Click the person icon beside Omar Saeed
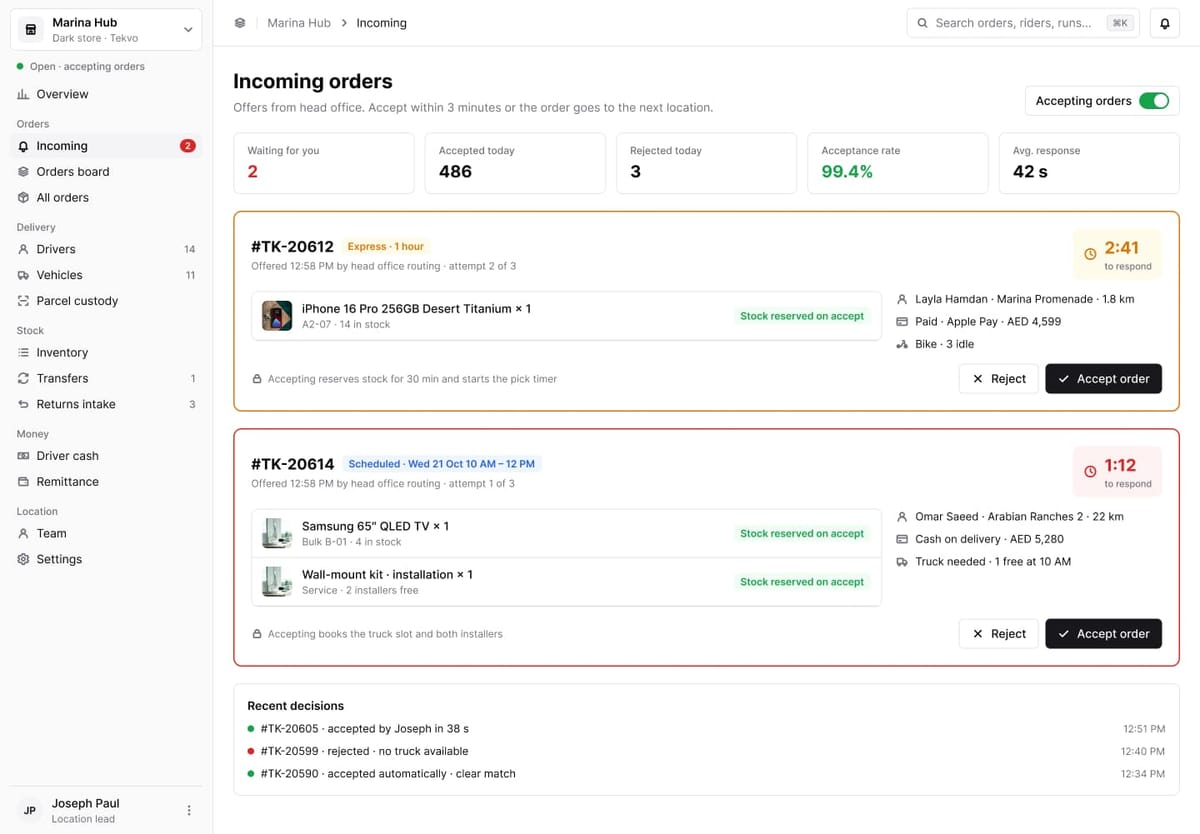 click(x=902, y=517)
